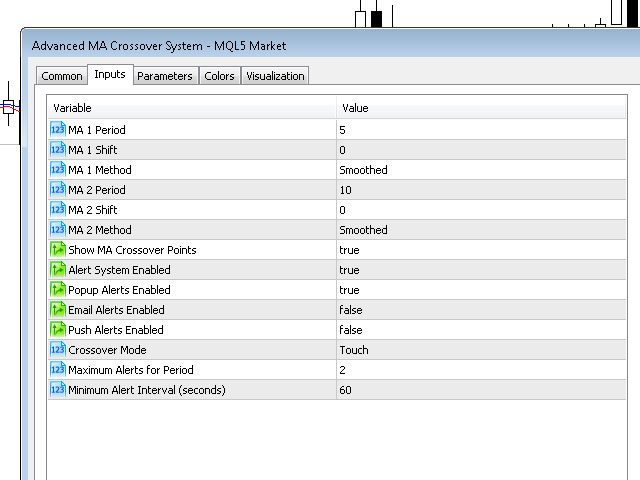
Task: Click the boolean icon beside Push Alerts Enabled
Action: point(58,329)
